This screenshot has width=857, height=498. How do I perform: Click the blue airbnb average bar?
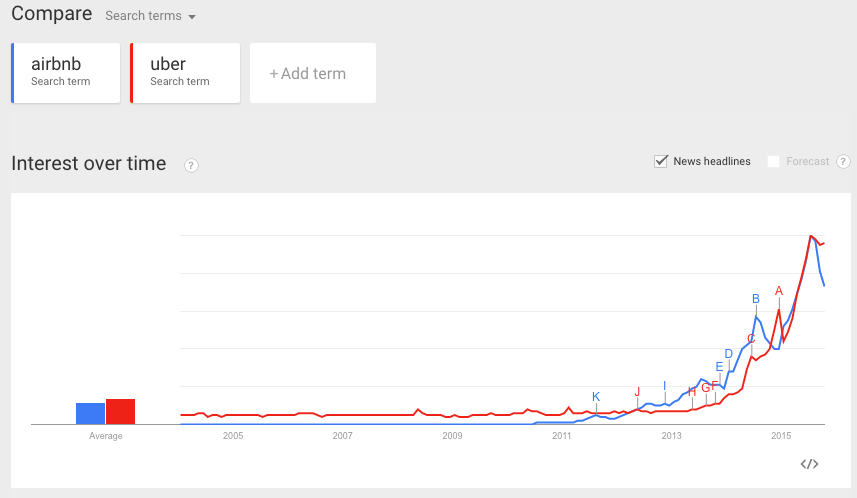point(90,413)
